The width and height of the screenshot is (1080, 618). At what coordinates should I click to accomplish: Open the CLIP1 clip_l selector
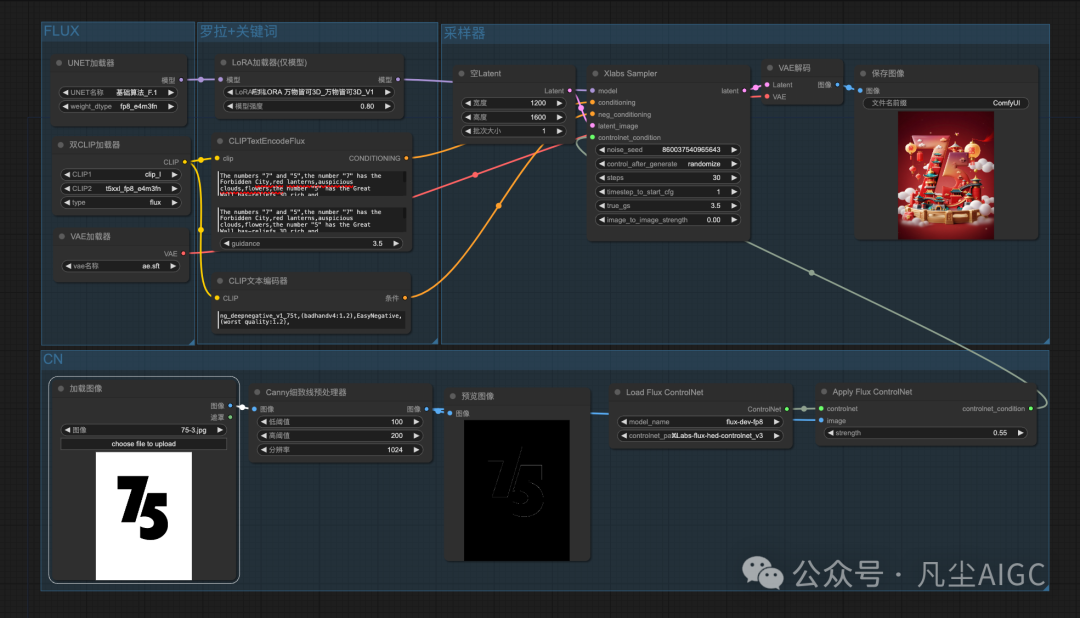point(121,174)
